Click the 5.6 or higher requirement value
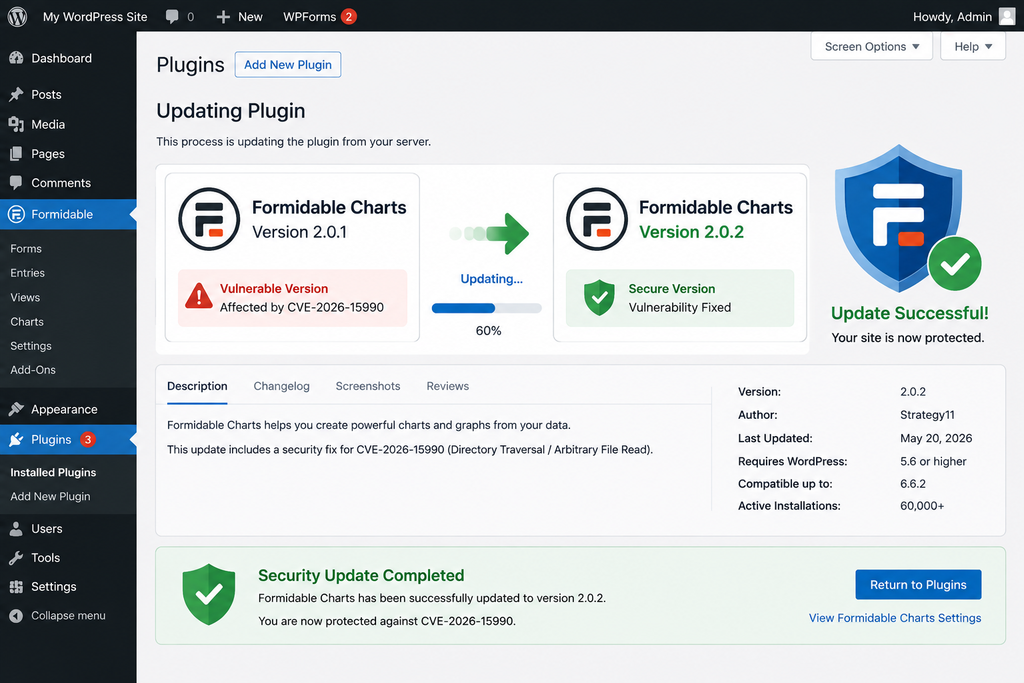 [933, 461]
